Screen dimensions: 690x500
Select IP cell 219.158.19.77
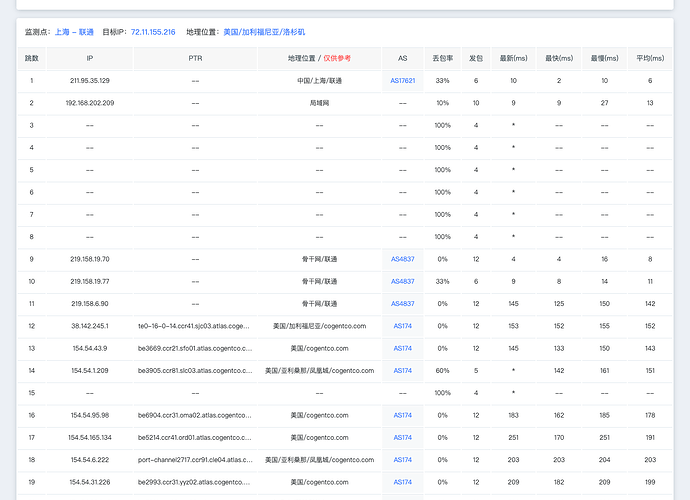point(90,281)
